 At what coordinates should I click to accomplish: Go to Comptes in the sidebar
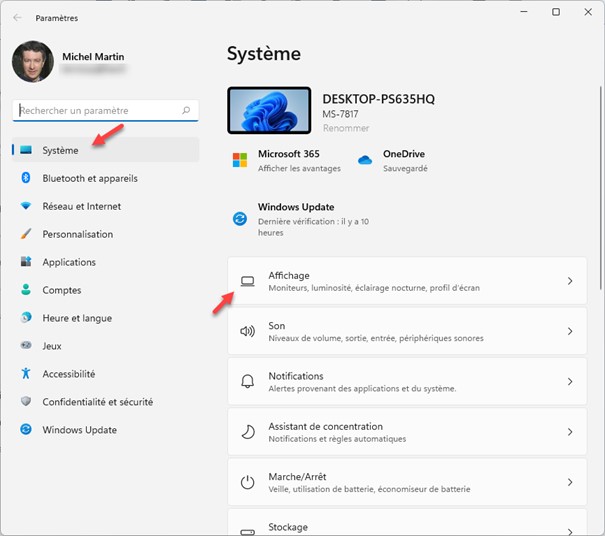pyautogui.click(x=62, y=290)
